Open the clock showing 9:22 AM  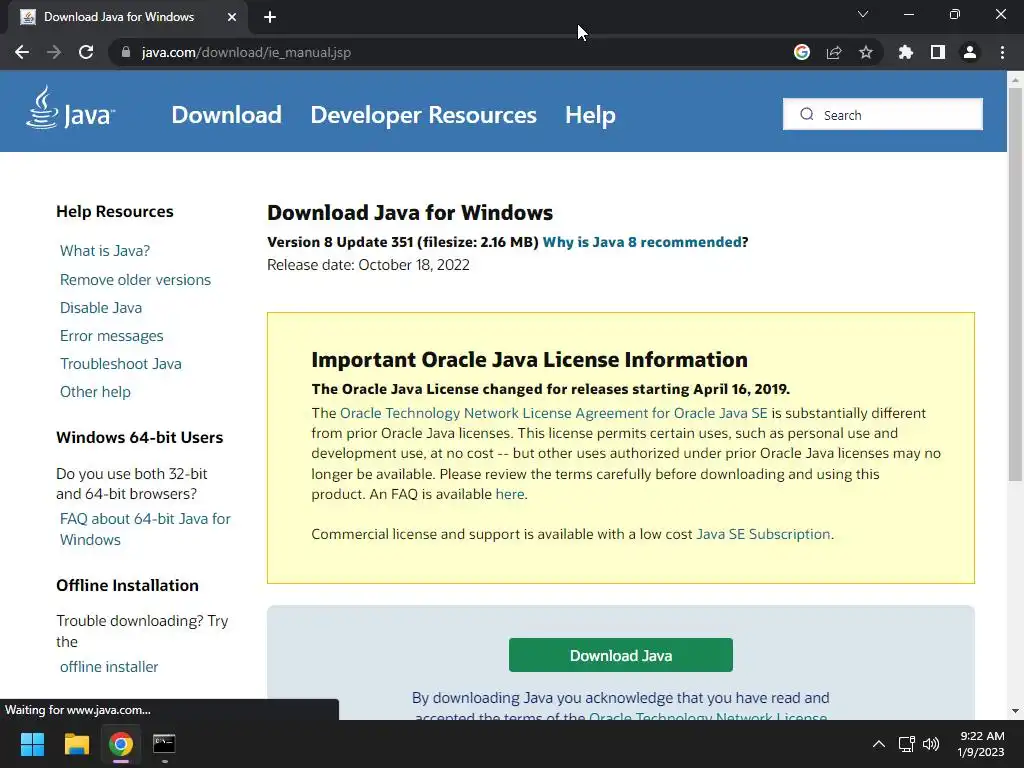pos(981,744)
